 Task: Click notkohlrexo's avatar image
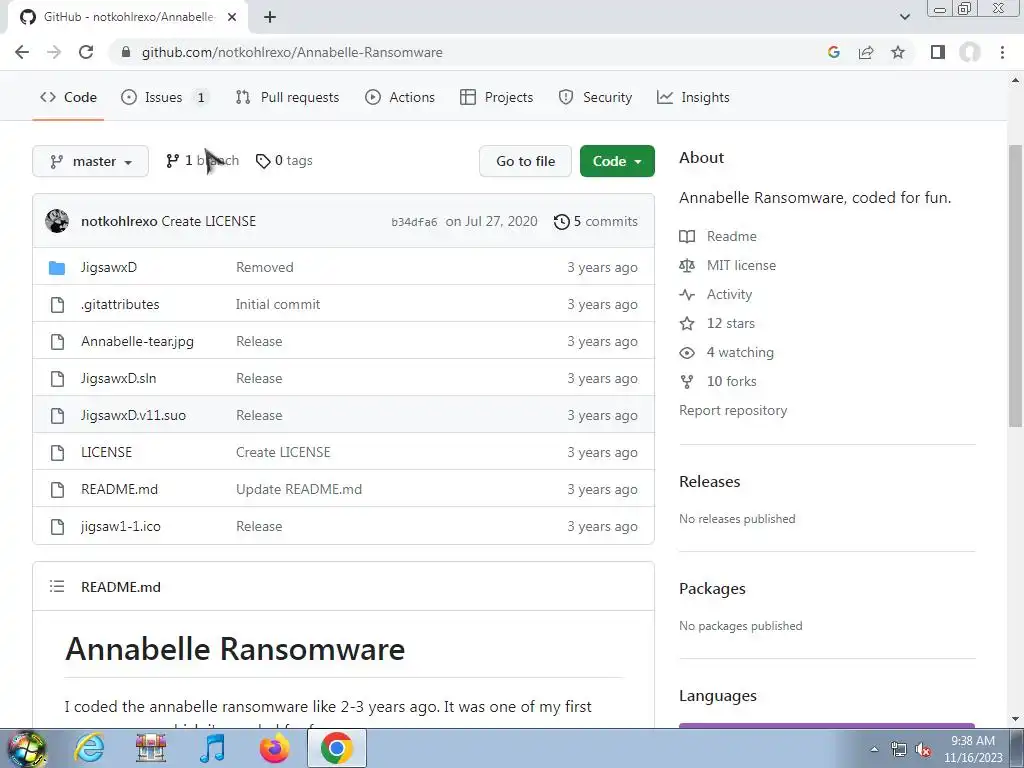[x=57, y=221]
